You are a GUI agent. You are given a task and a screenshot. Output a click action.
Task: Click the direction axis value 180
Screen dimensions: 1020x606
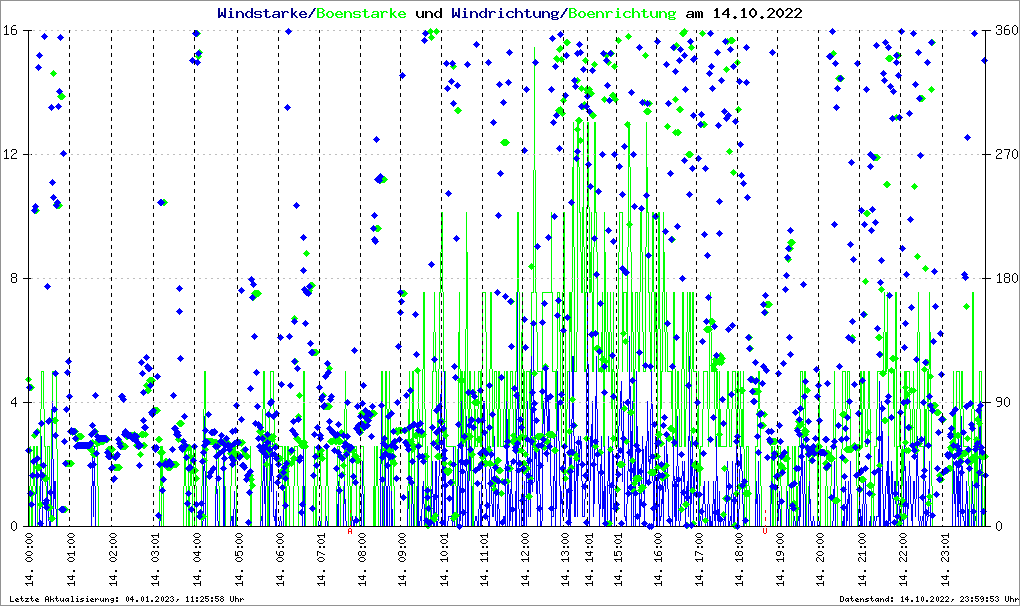1007,278
